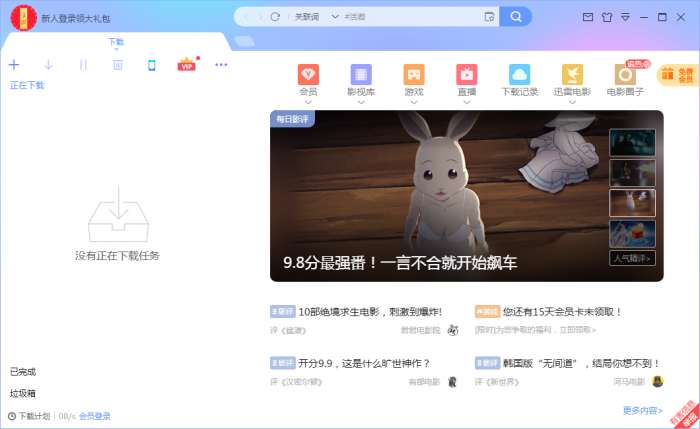Click the orange gift 免费会员 badge

click(678, 75)
